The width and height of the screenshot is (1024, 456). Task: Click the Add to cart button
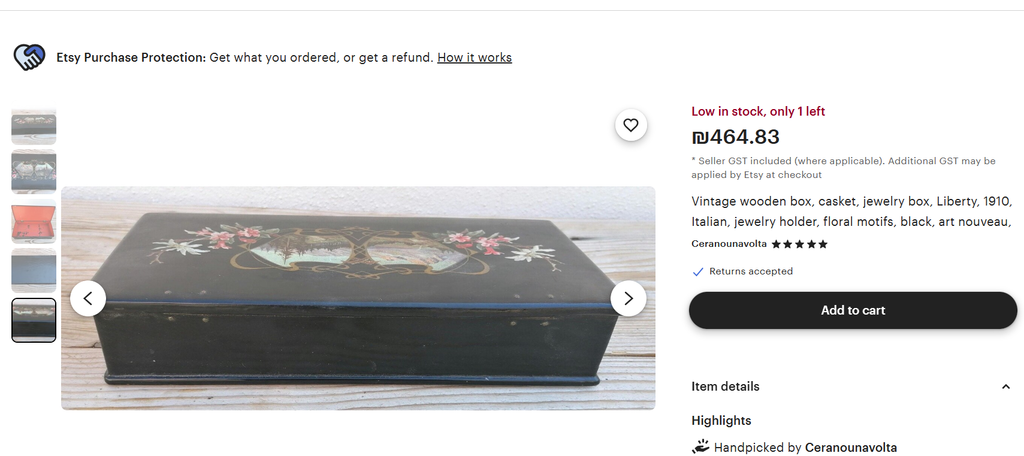coord(853,310)
